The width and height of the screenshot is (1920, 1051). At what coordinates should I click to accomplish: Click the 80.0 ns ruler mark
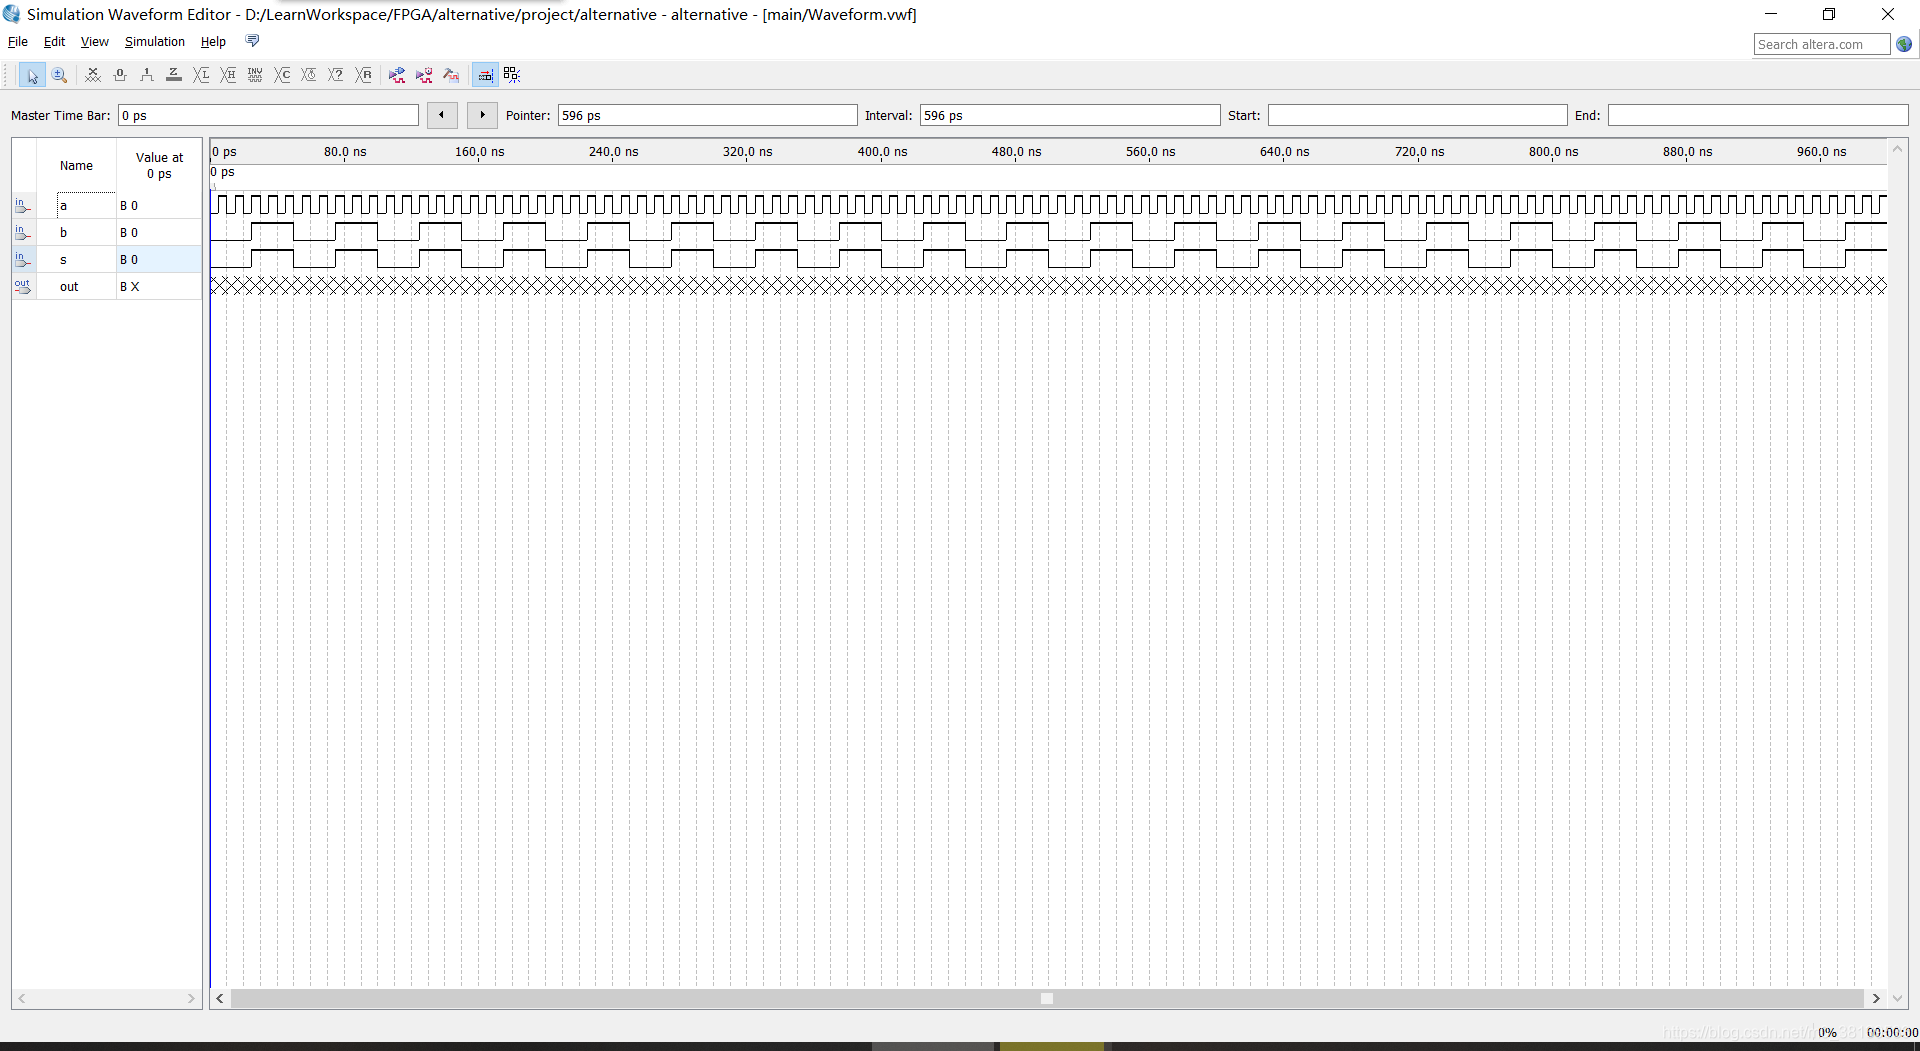click(x=345, y=152)
